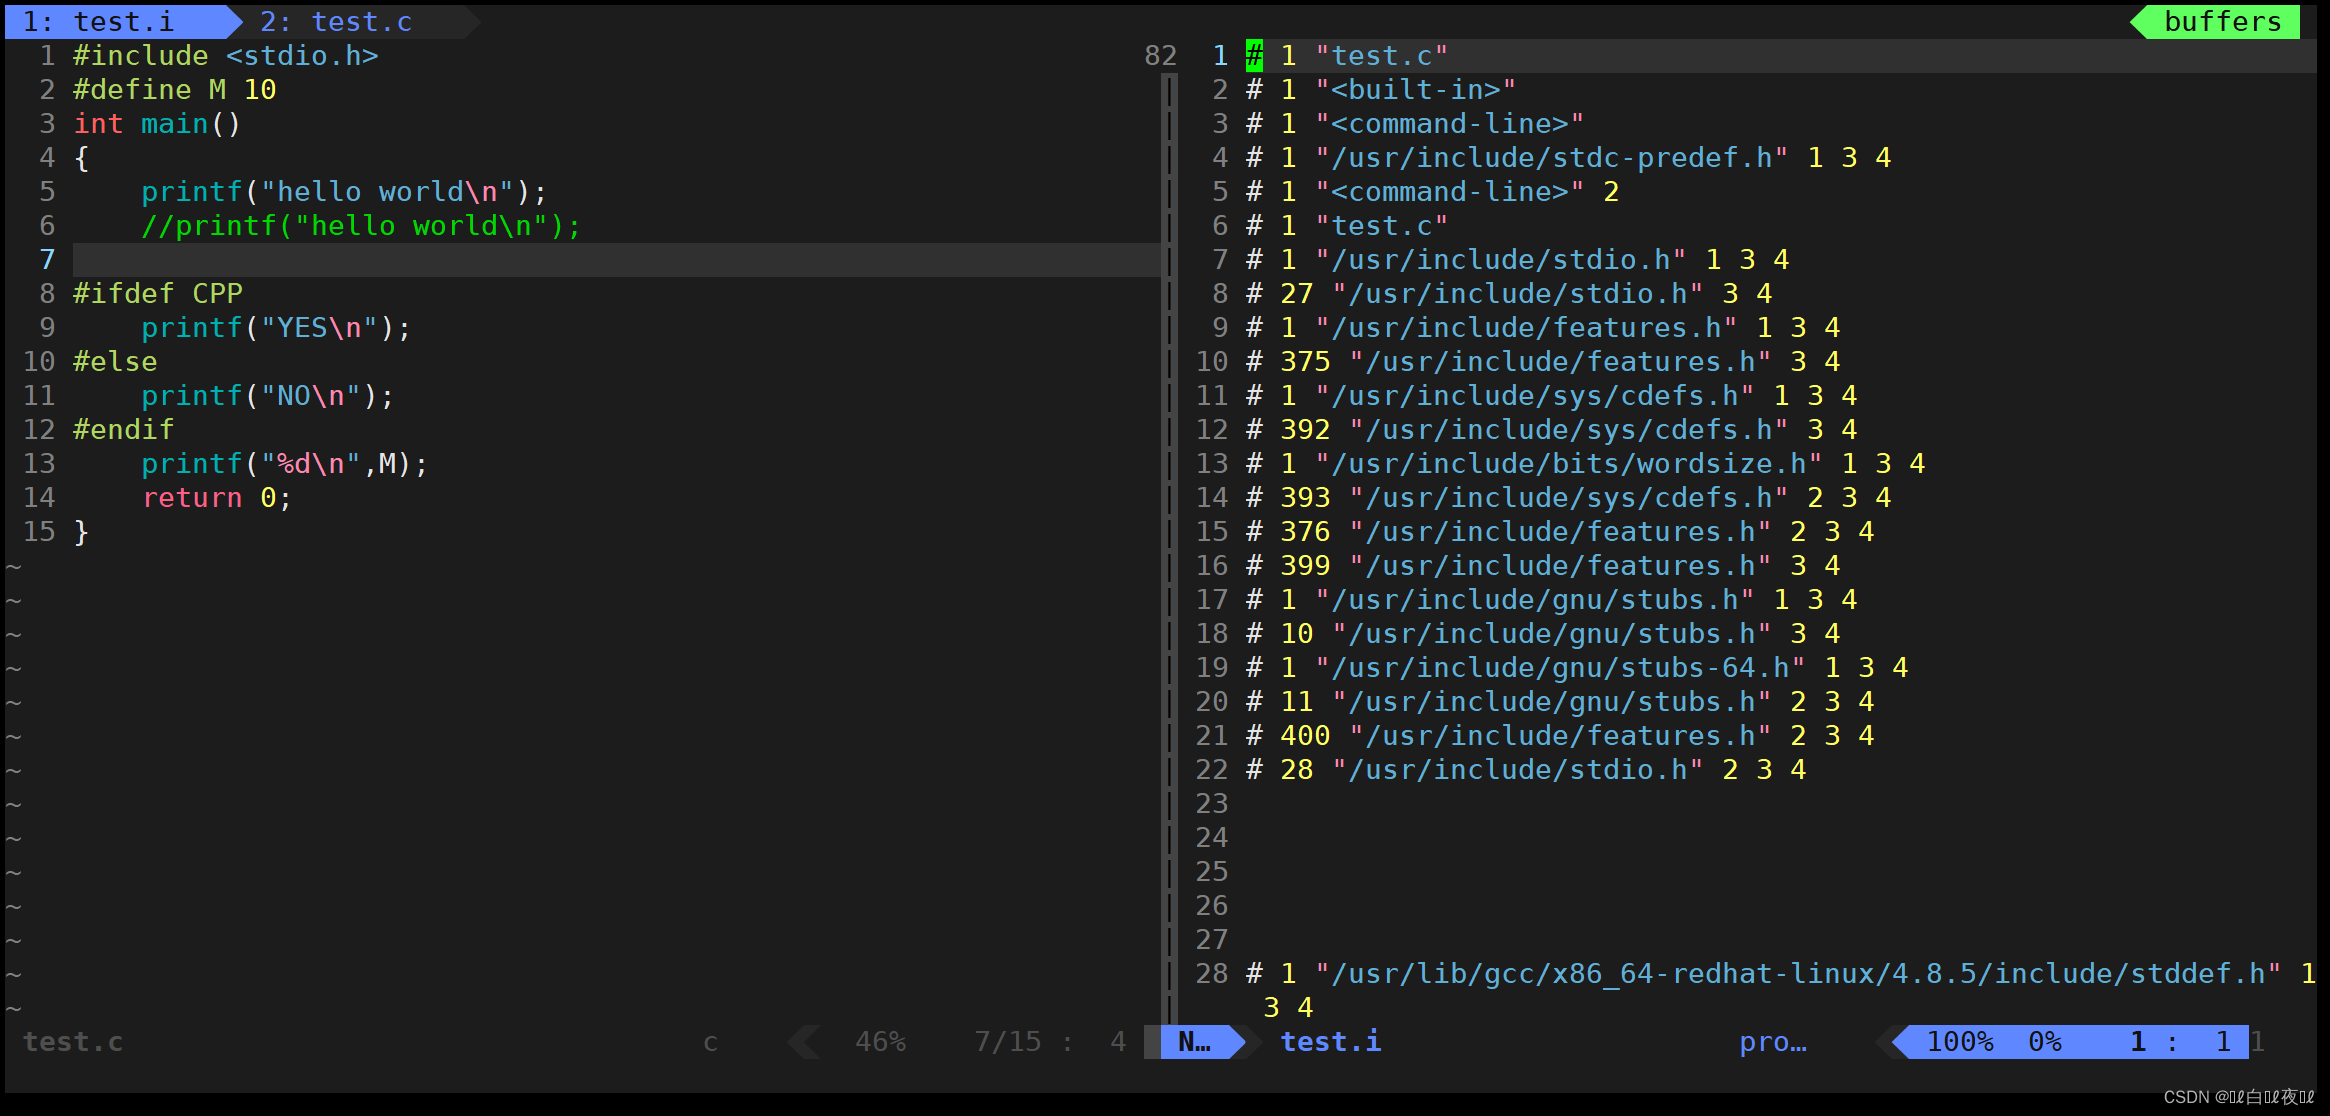
Task: Click the 'return 0;' line
Action: click(217, 497)
